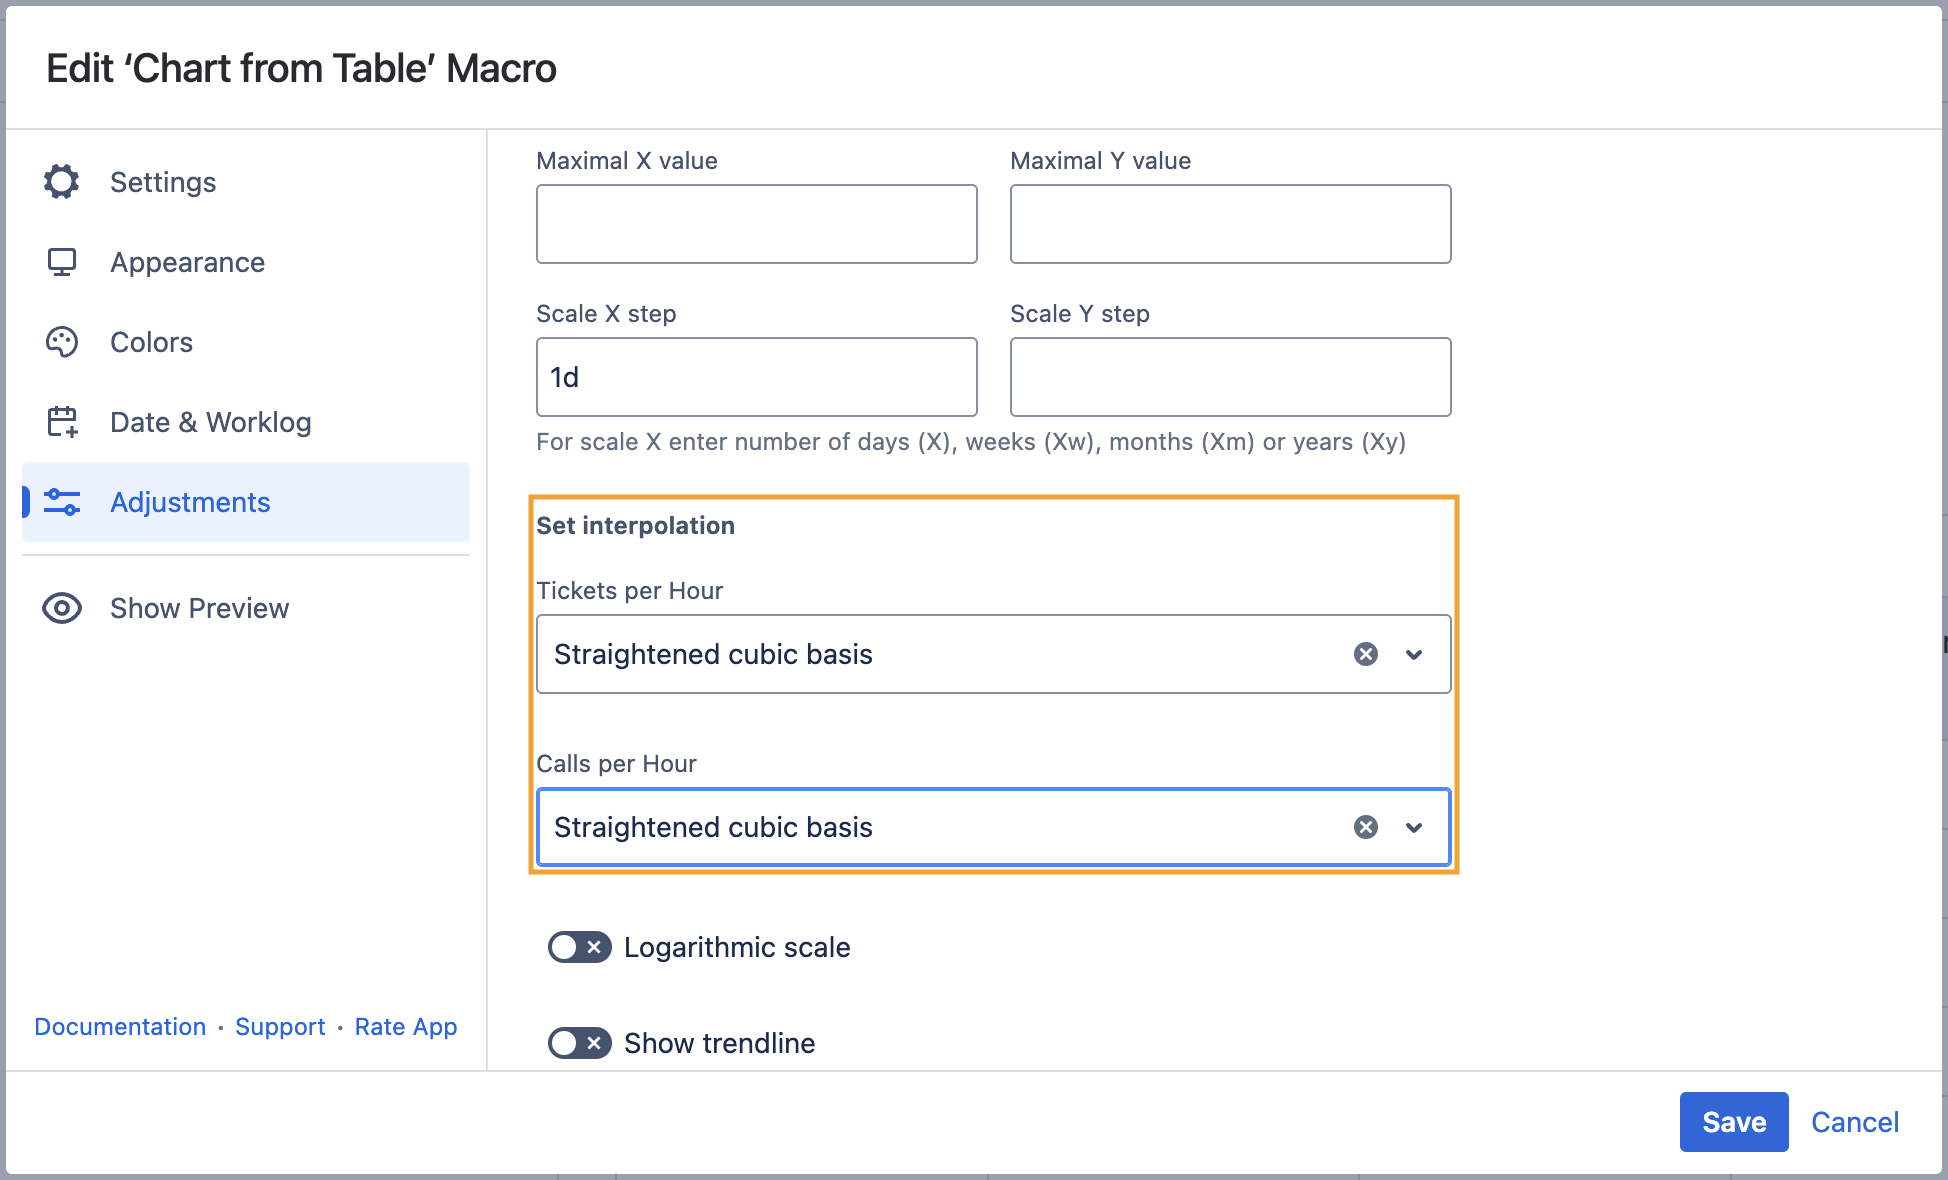
Task: Open the Colors tab label
Action: pyautogui.click(x=151, y=342)
